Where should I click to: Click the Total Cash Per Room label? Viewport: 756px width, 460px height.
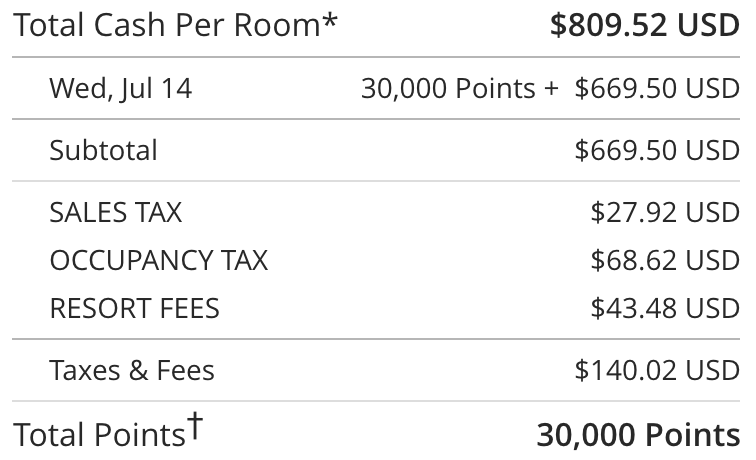click(x=167, y=26)
